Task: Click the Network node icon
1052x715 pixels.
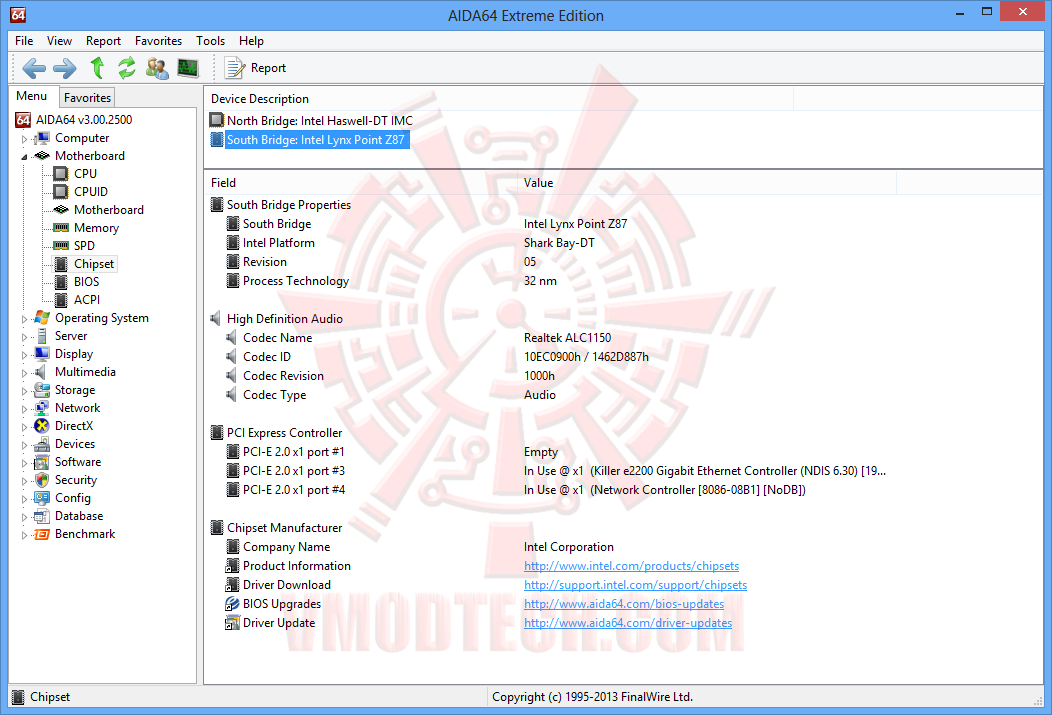Action: coord(42,408)
